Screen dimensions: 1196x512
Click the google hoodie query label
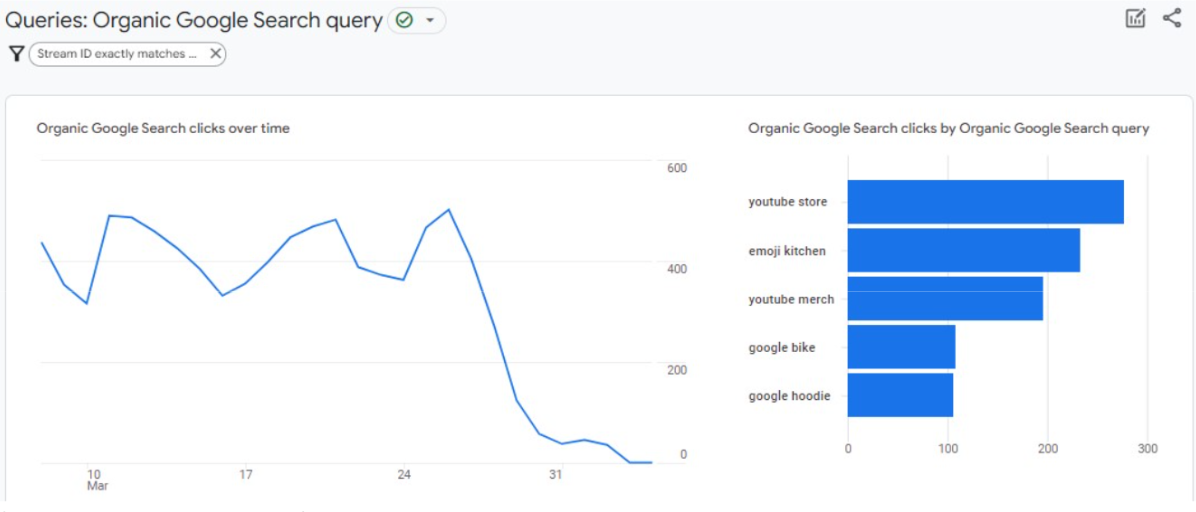[789, 396]
